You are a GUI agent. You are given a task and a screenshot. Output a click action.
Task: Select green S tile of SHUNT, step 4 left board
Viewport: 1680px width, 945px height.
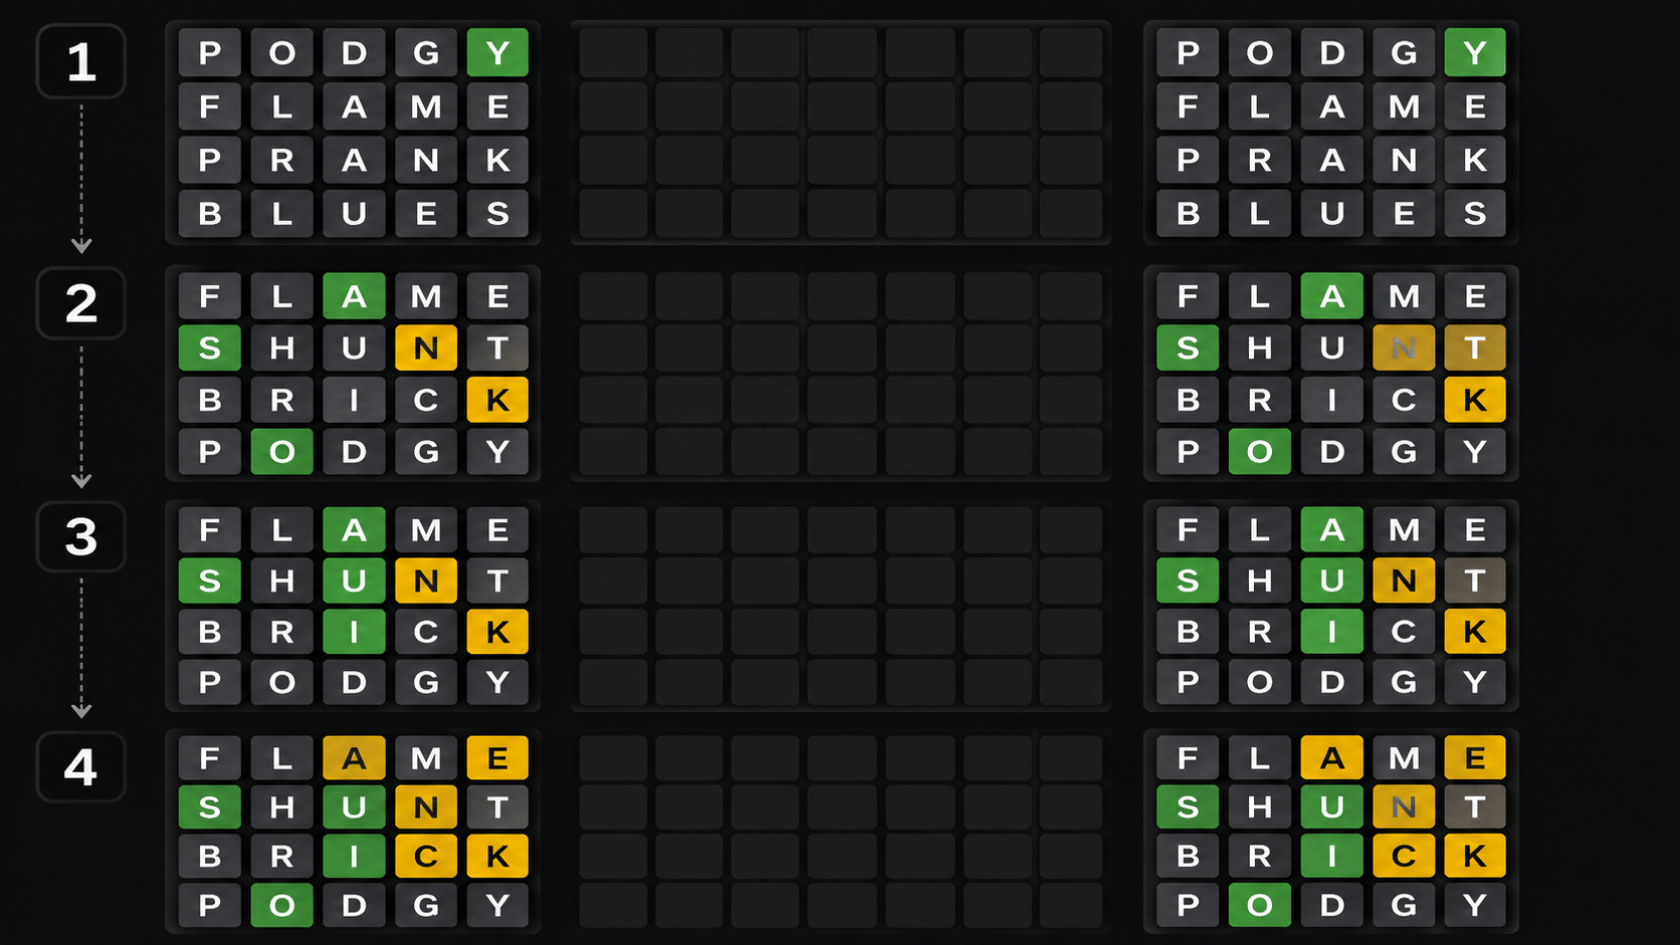[210, 808]
